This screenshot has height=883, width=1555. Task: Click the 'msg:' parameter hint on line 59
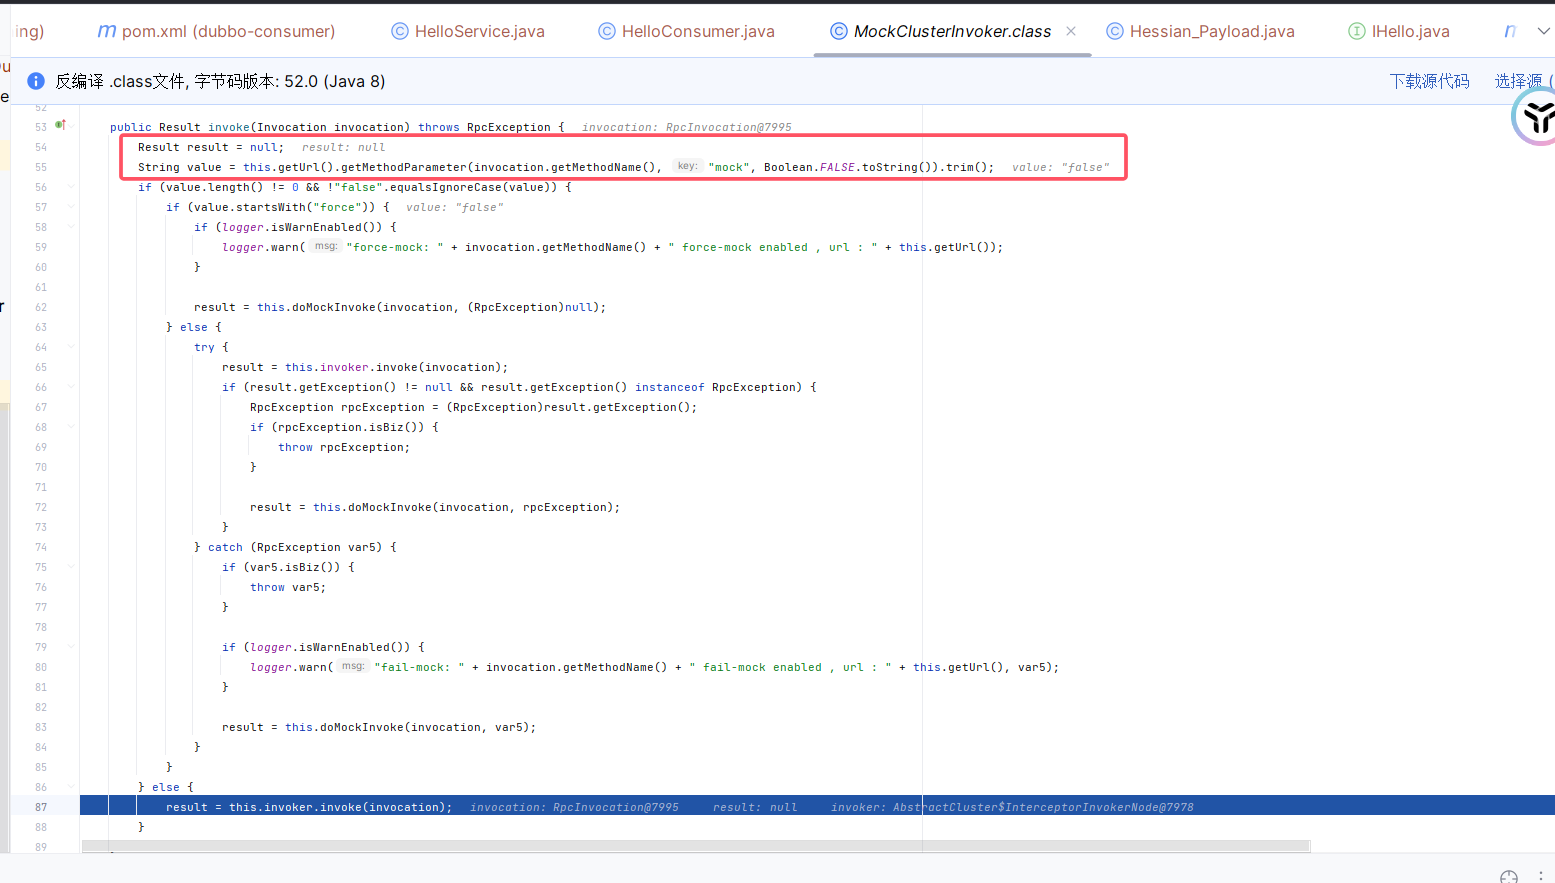point(325,246)
